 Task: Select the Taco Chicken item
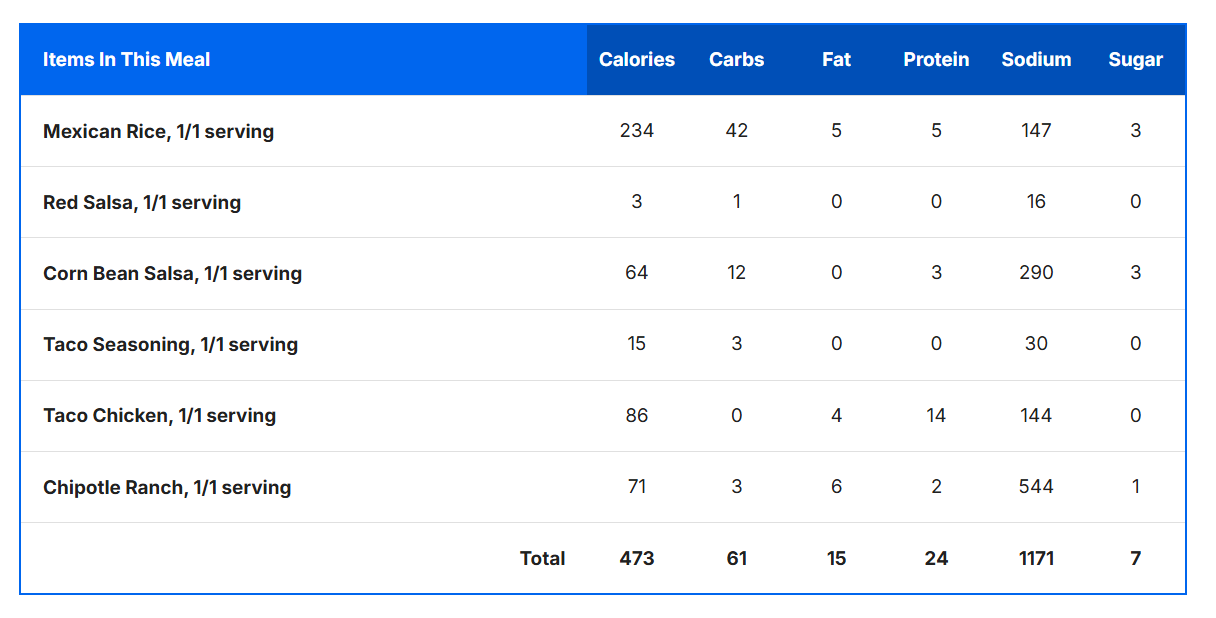pos(159,416)
